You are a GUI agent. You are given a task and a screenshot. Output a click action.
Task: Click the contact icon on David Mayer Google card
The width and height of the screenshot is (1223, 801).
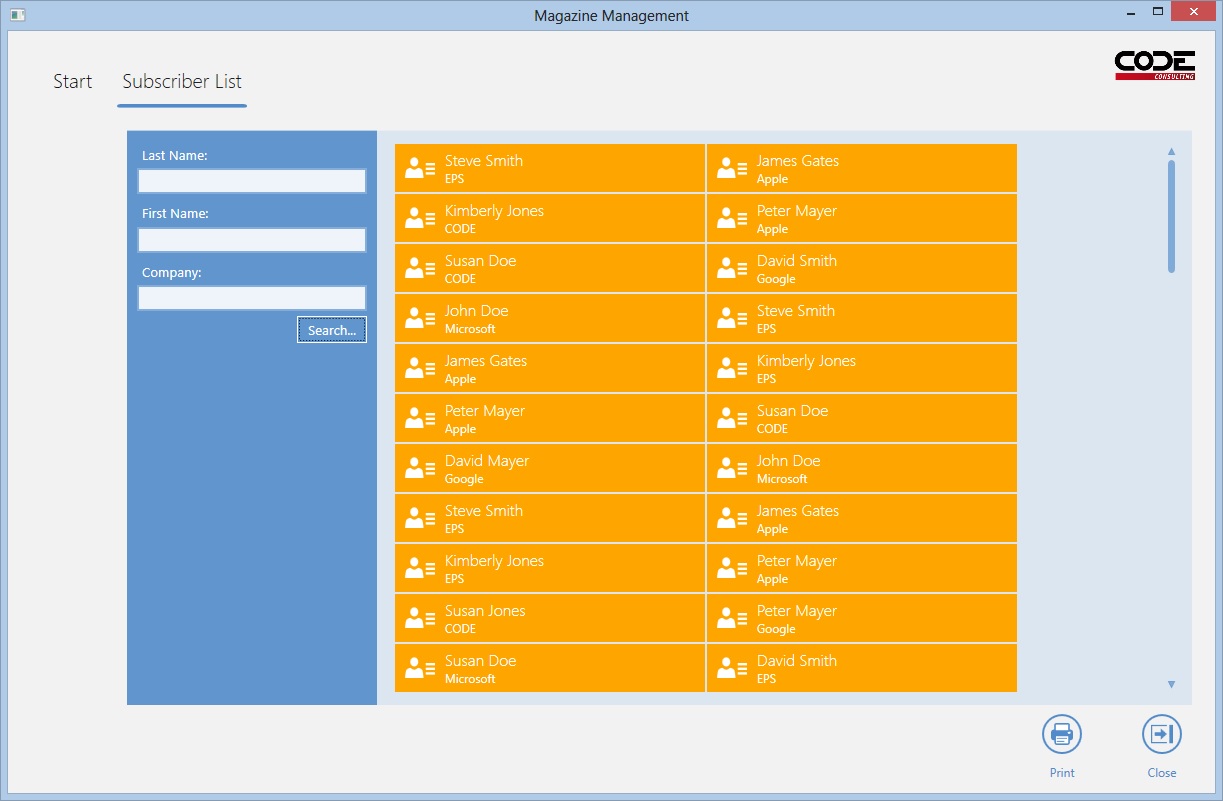pyautogui.click(x=420, y=468)
